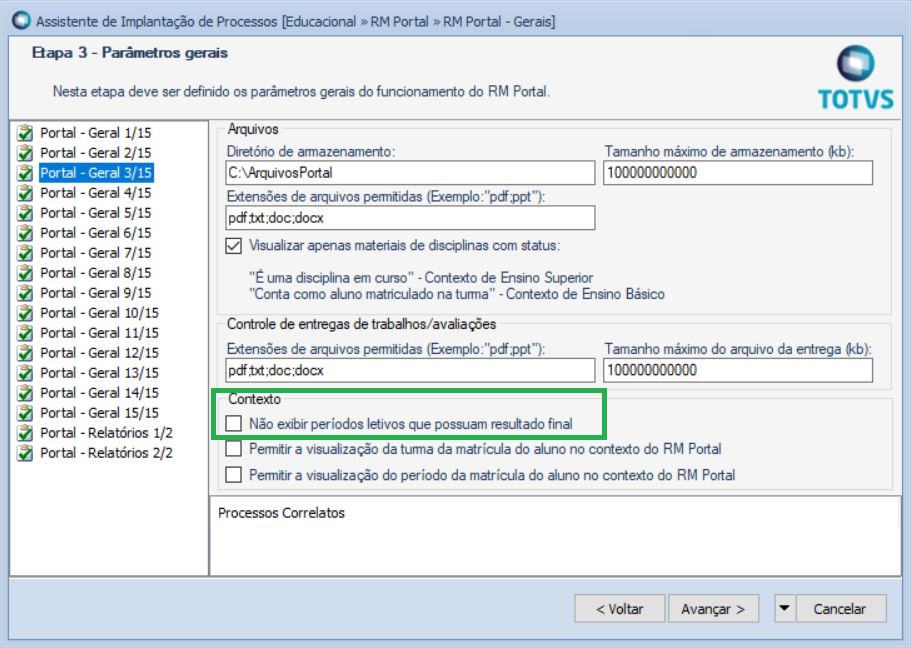Image resolution: width=911 pixels, height=648 pixels.
Task: Click the Cancelar button
Action: coord(841,608)
